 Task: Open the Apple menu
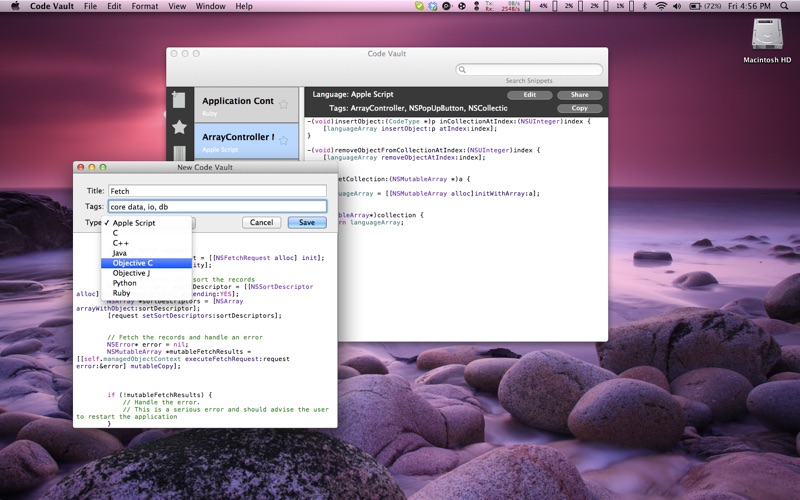tap(15, 6)
